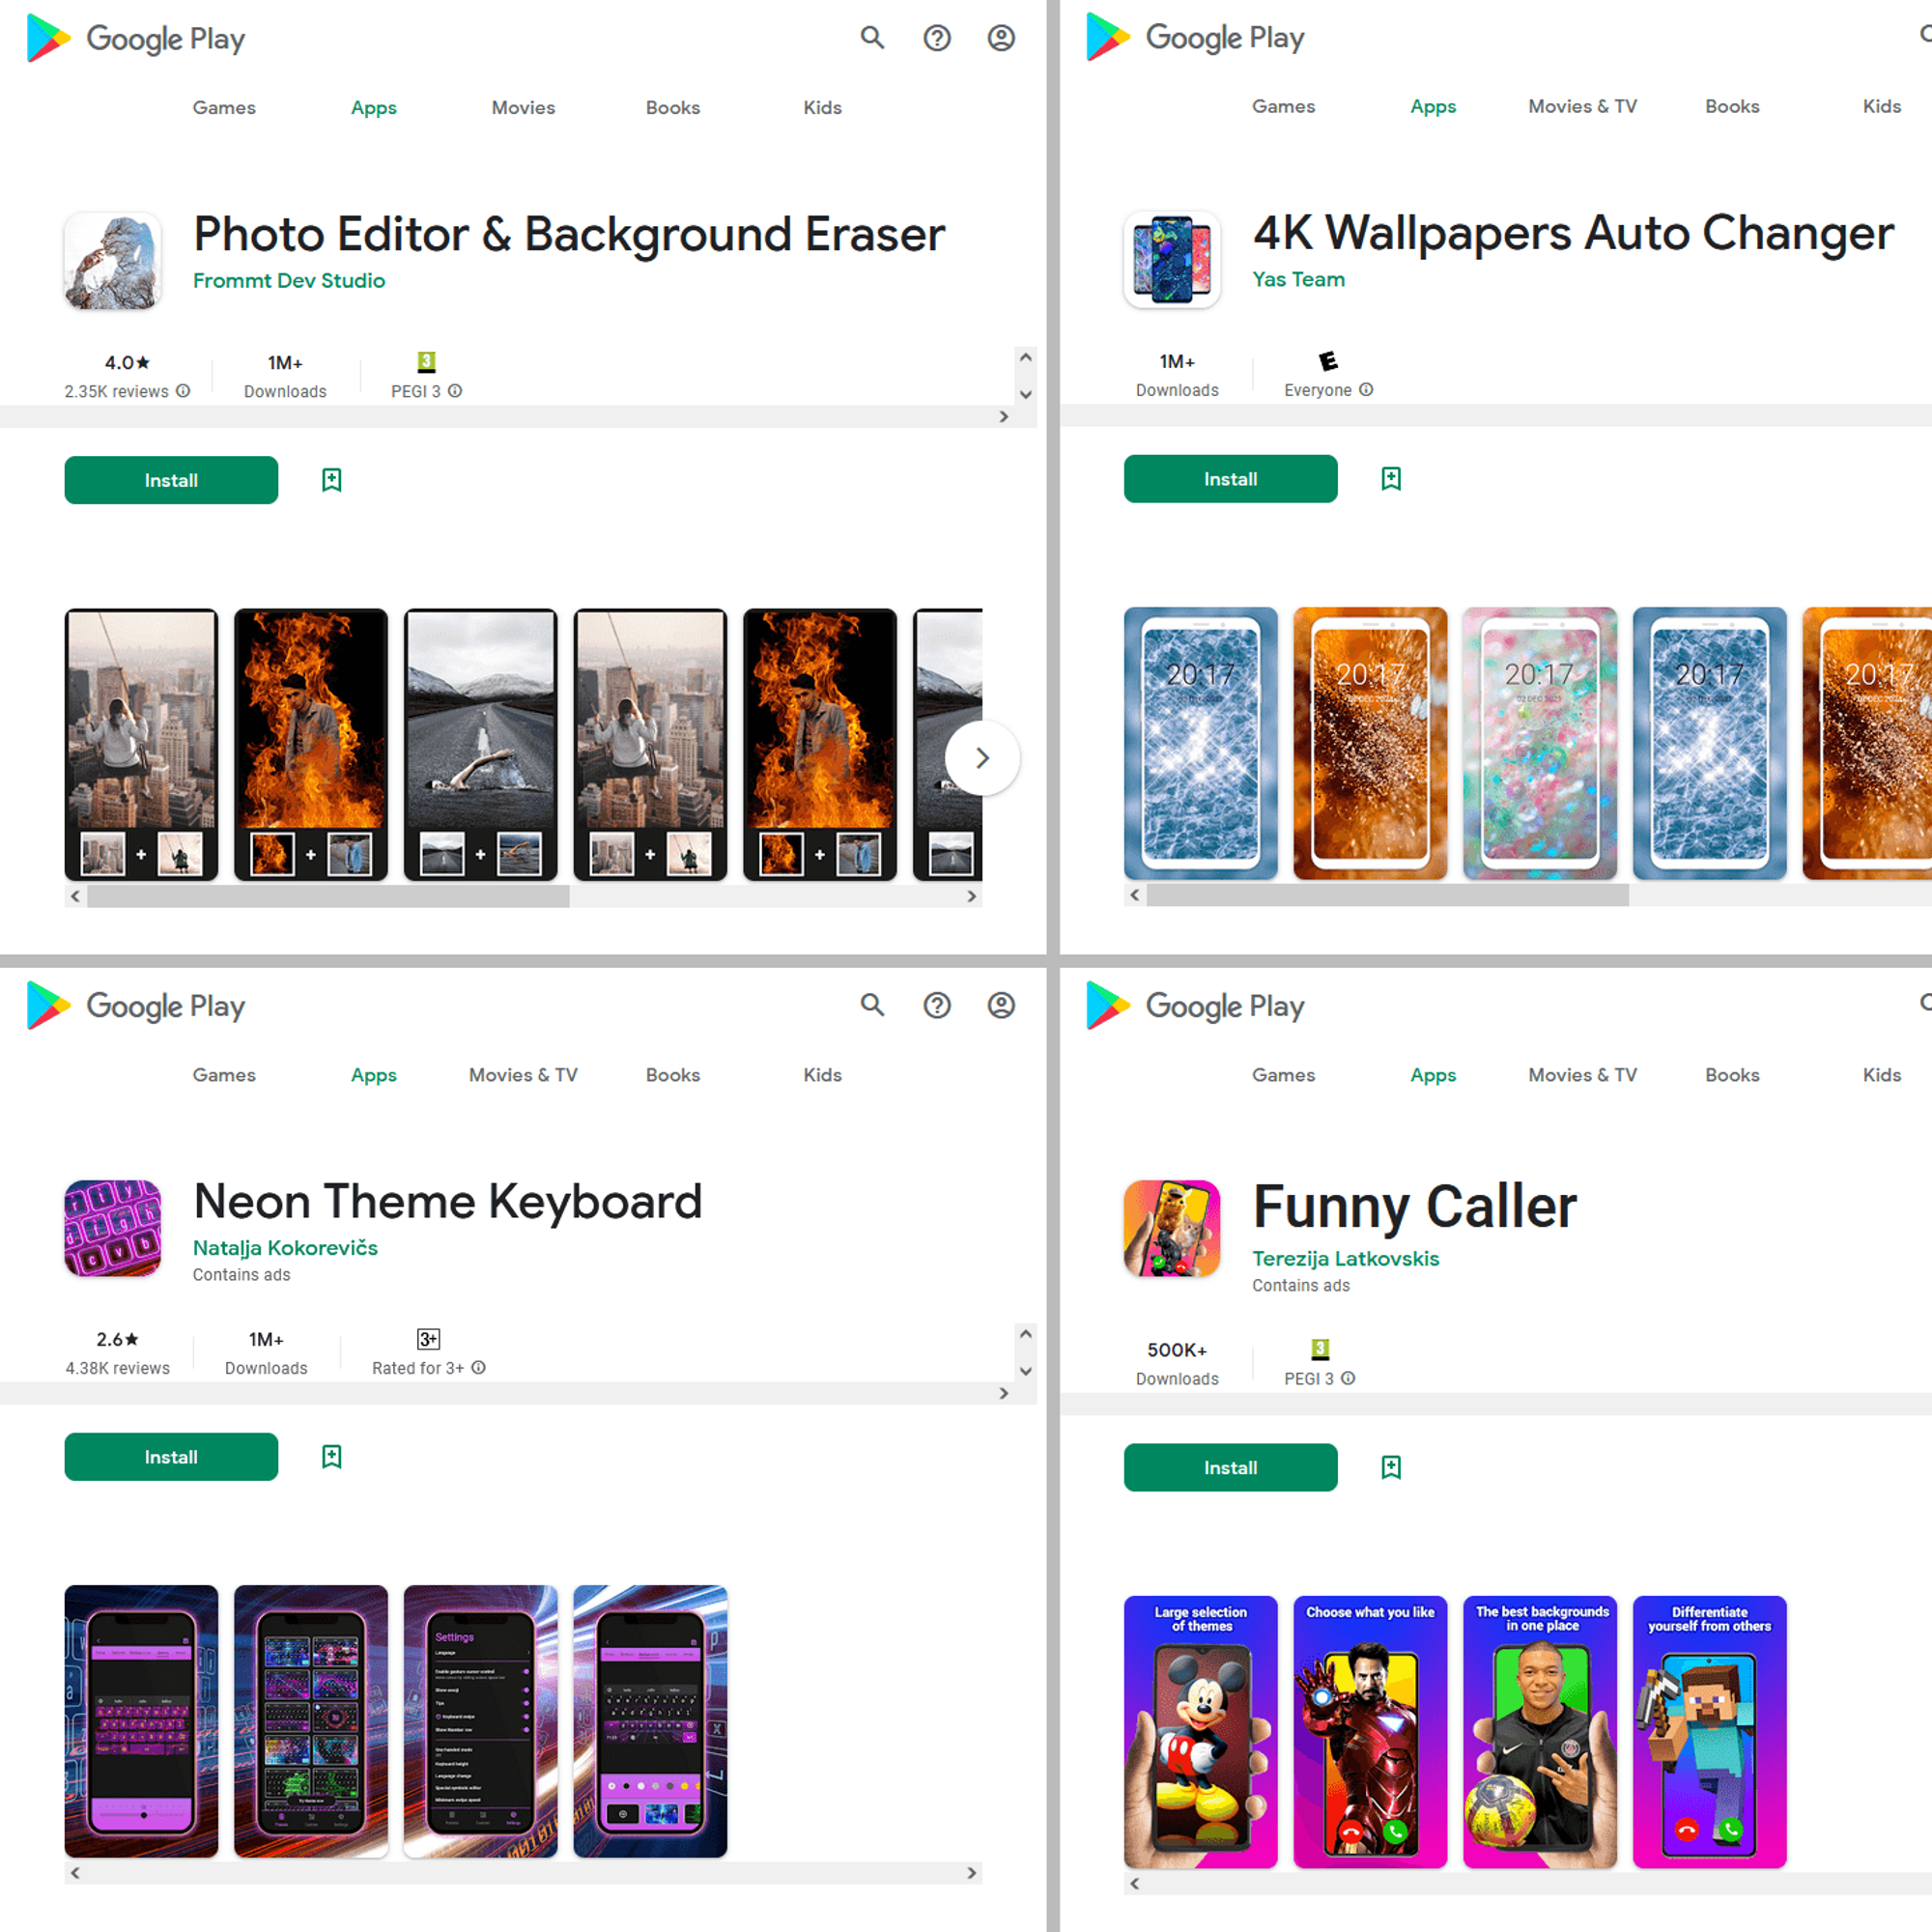Viewport: 1932px width, 1932px height.
Task: Click info icon beside Rated for 3+
Action: coord(479,1367)
